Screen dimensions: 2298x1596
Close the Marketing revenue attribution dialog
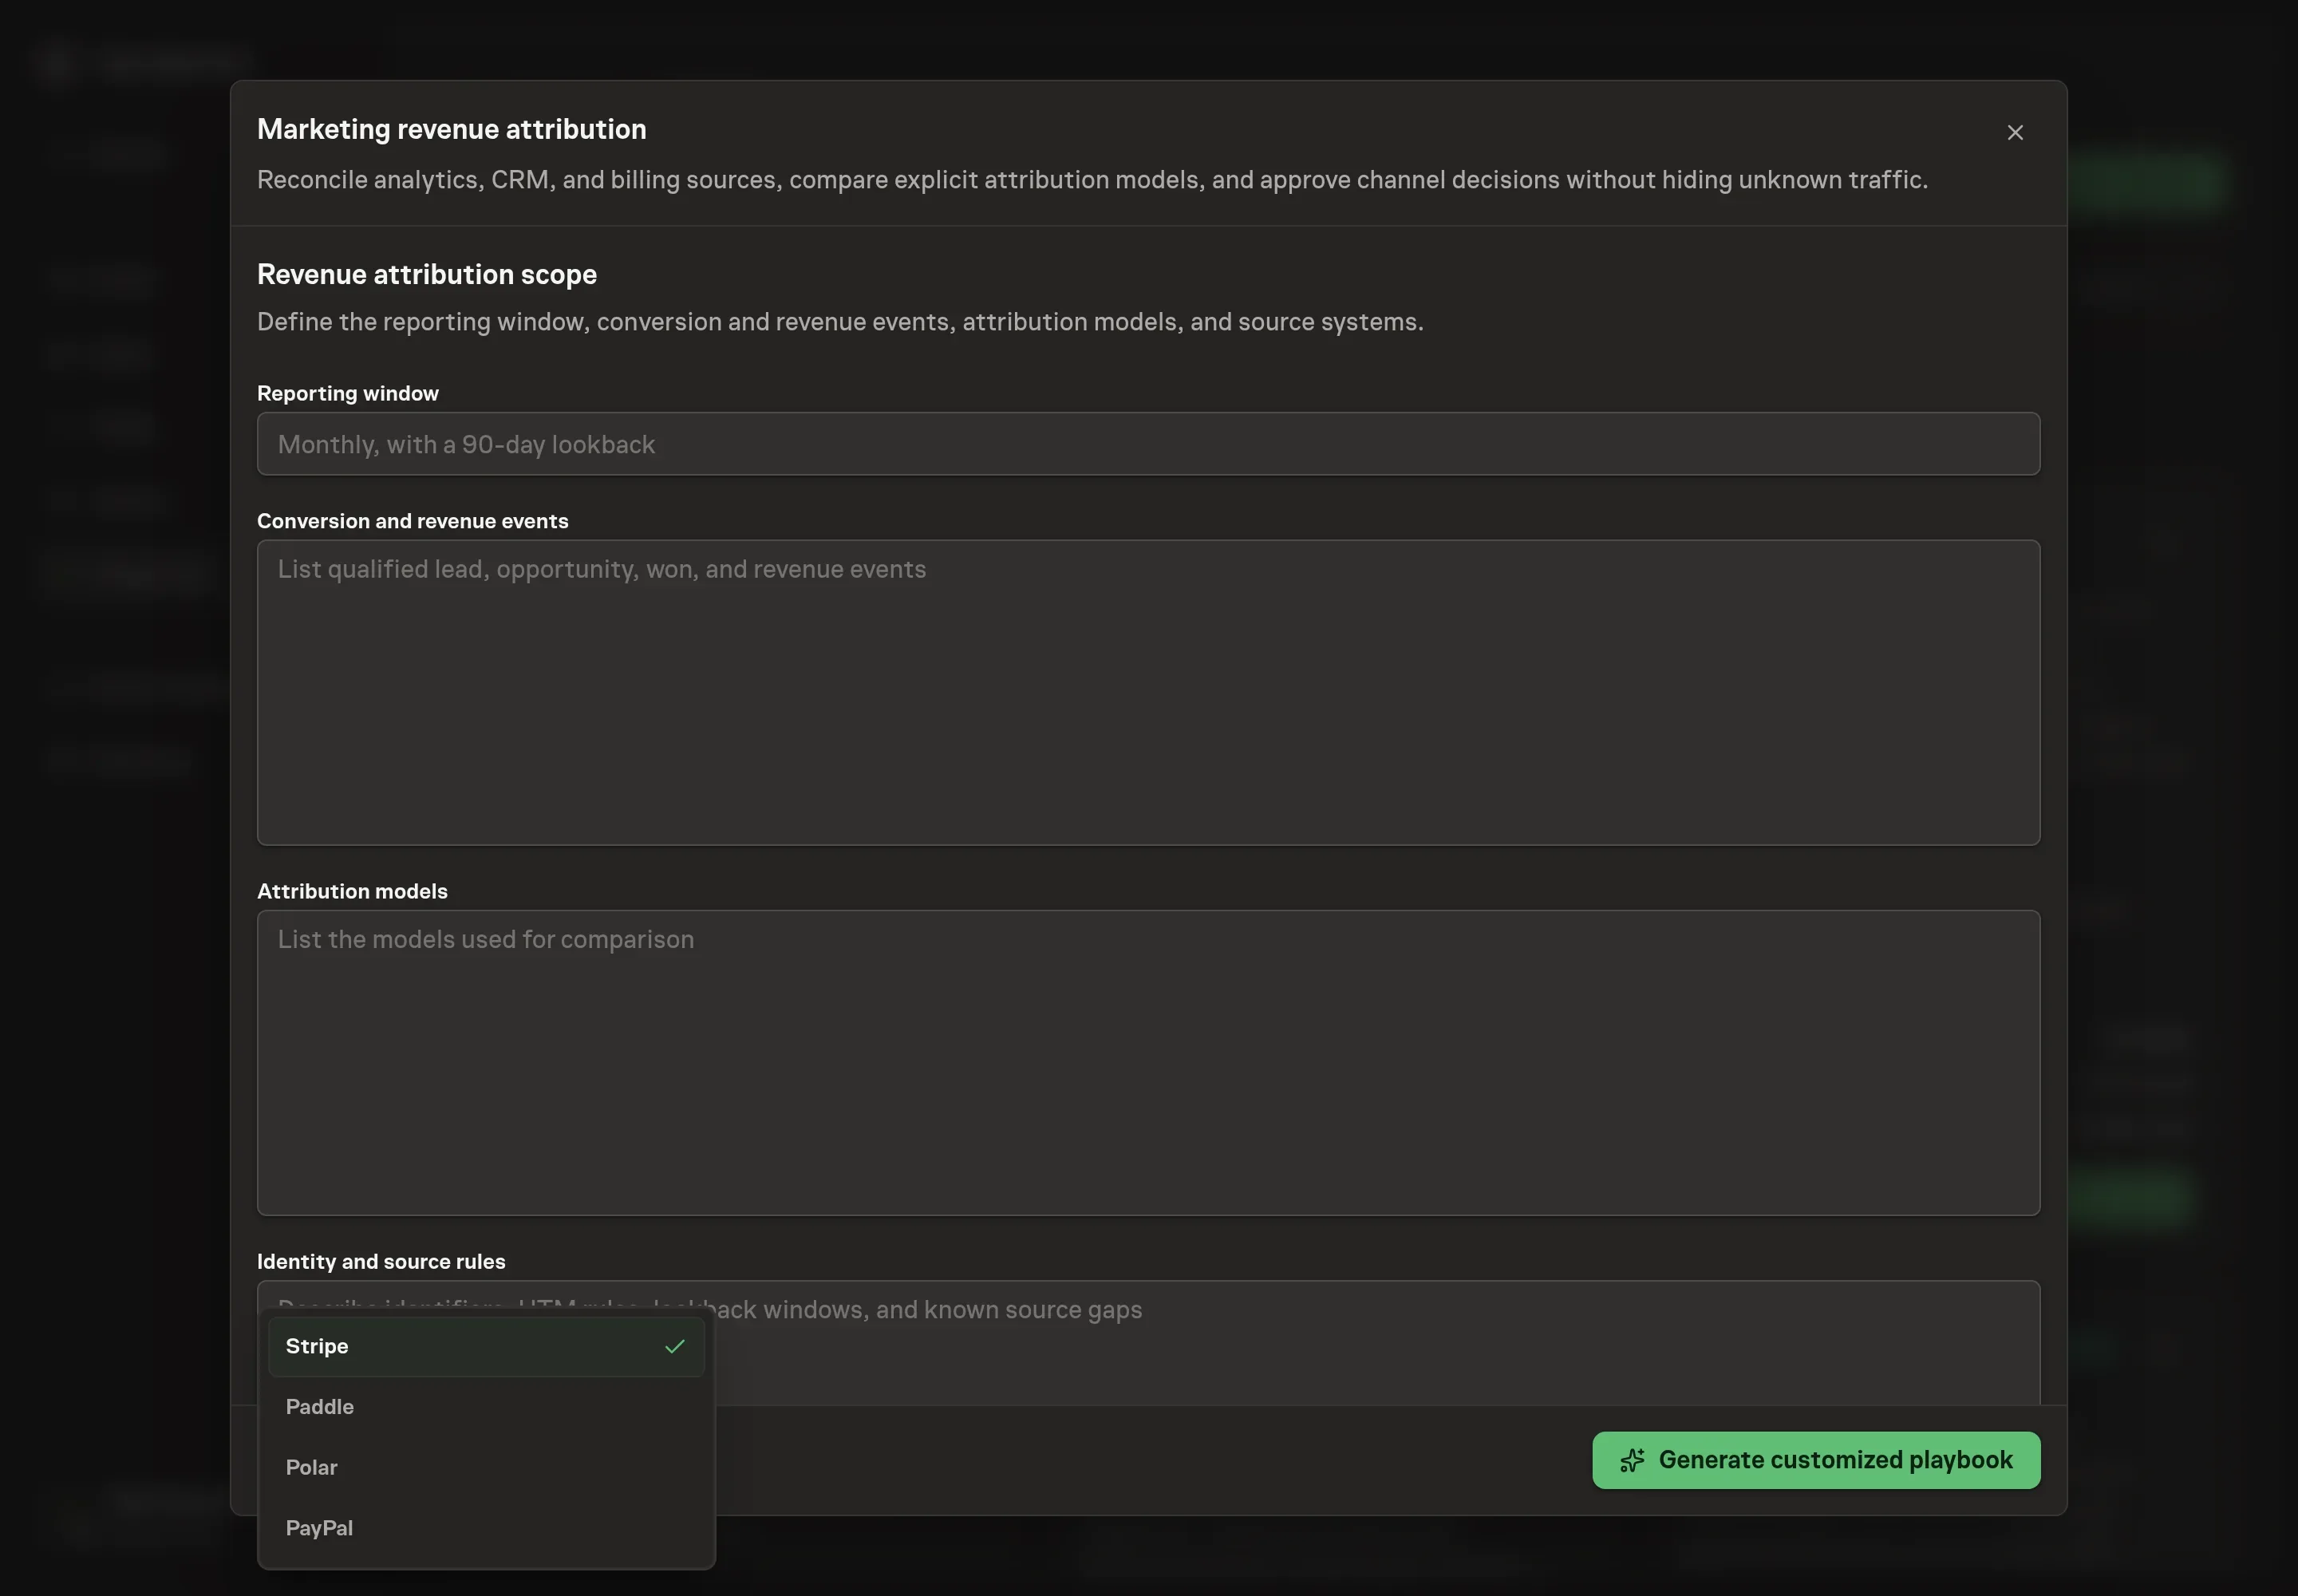(x=2014, y=133)
